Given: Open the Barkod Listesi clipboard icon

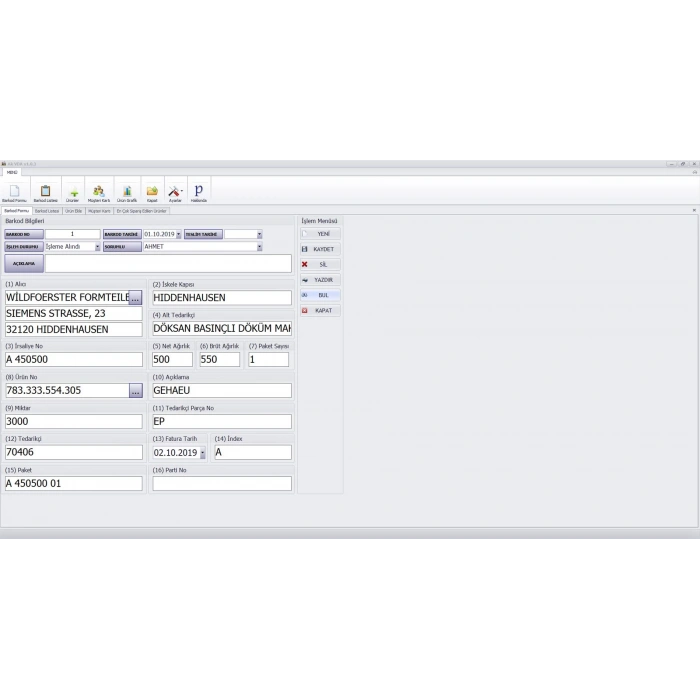Looking at the screenshot, I should (46, 193).
